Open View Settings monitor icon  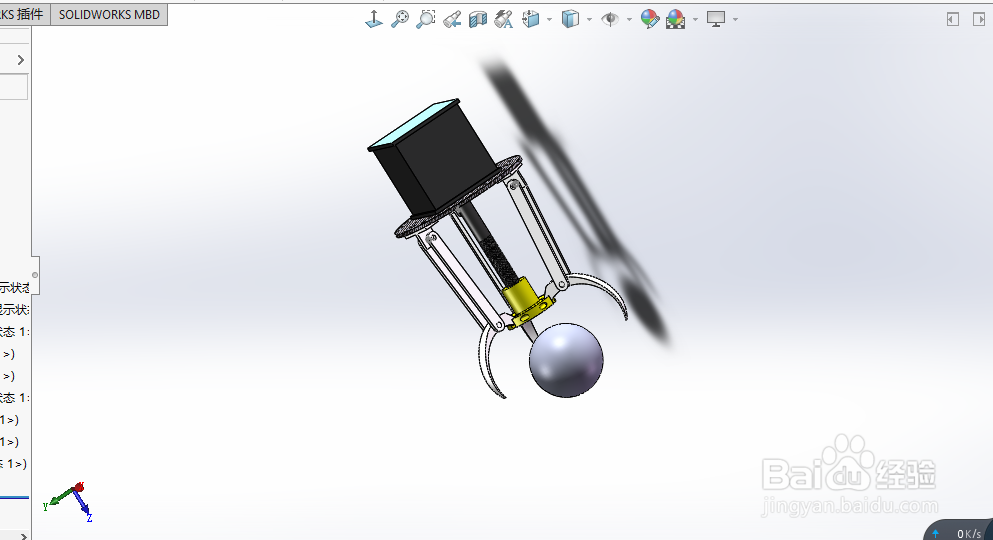click(716, 19)
